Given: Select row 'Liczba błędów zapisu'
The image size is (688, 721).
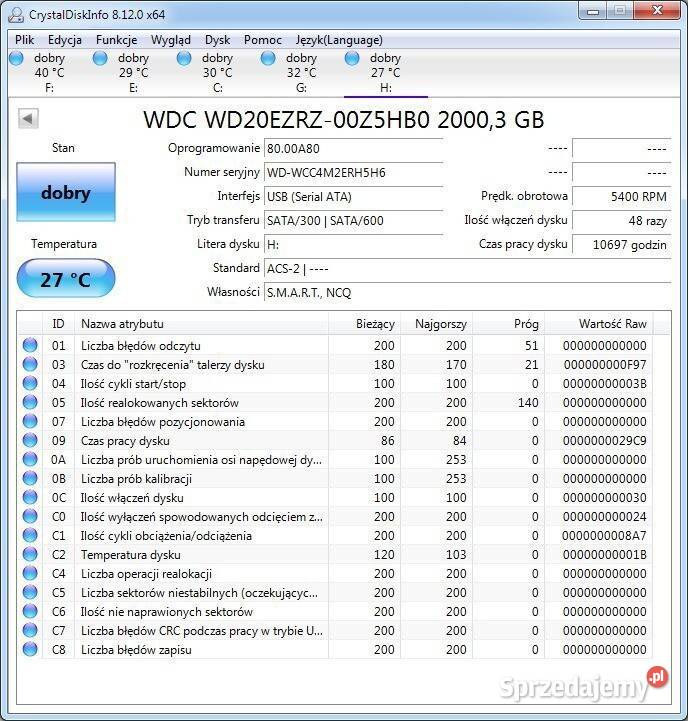Looking at the screenshot, I should tap(335, 649).
